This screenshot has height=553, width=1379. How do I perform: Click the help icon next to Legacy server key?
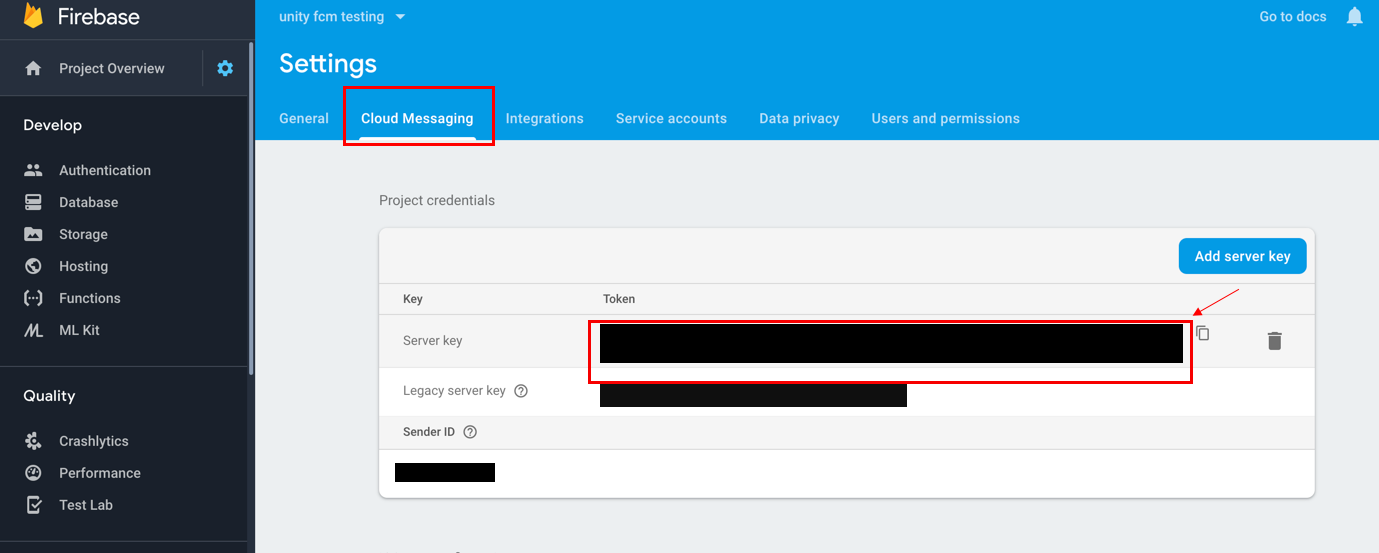[521, 391]
